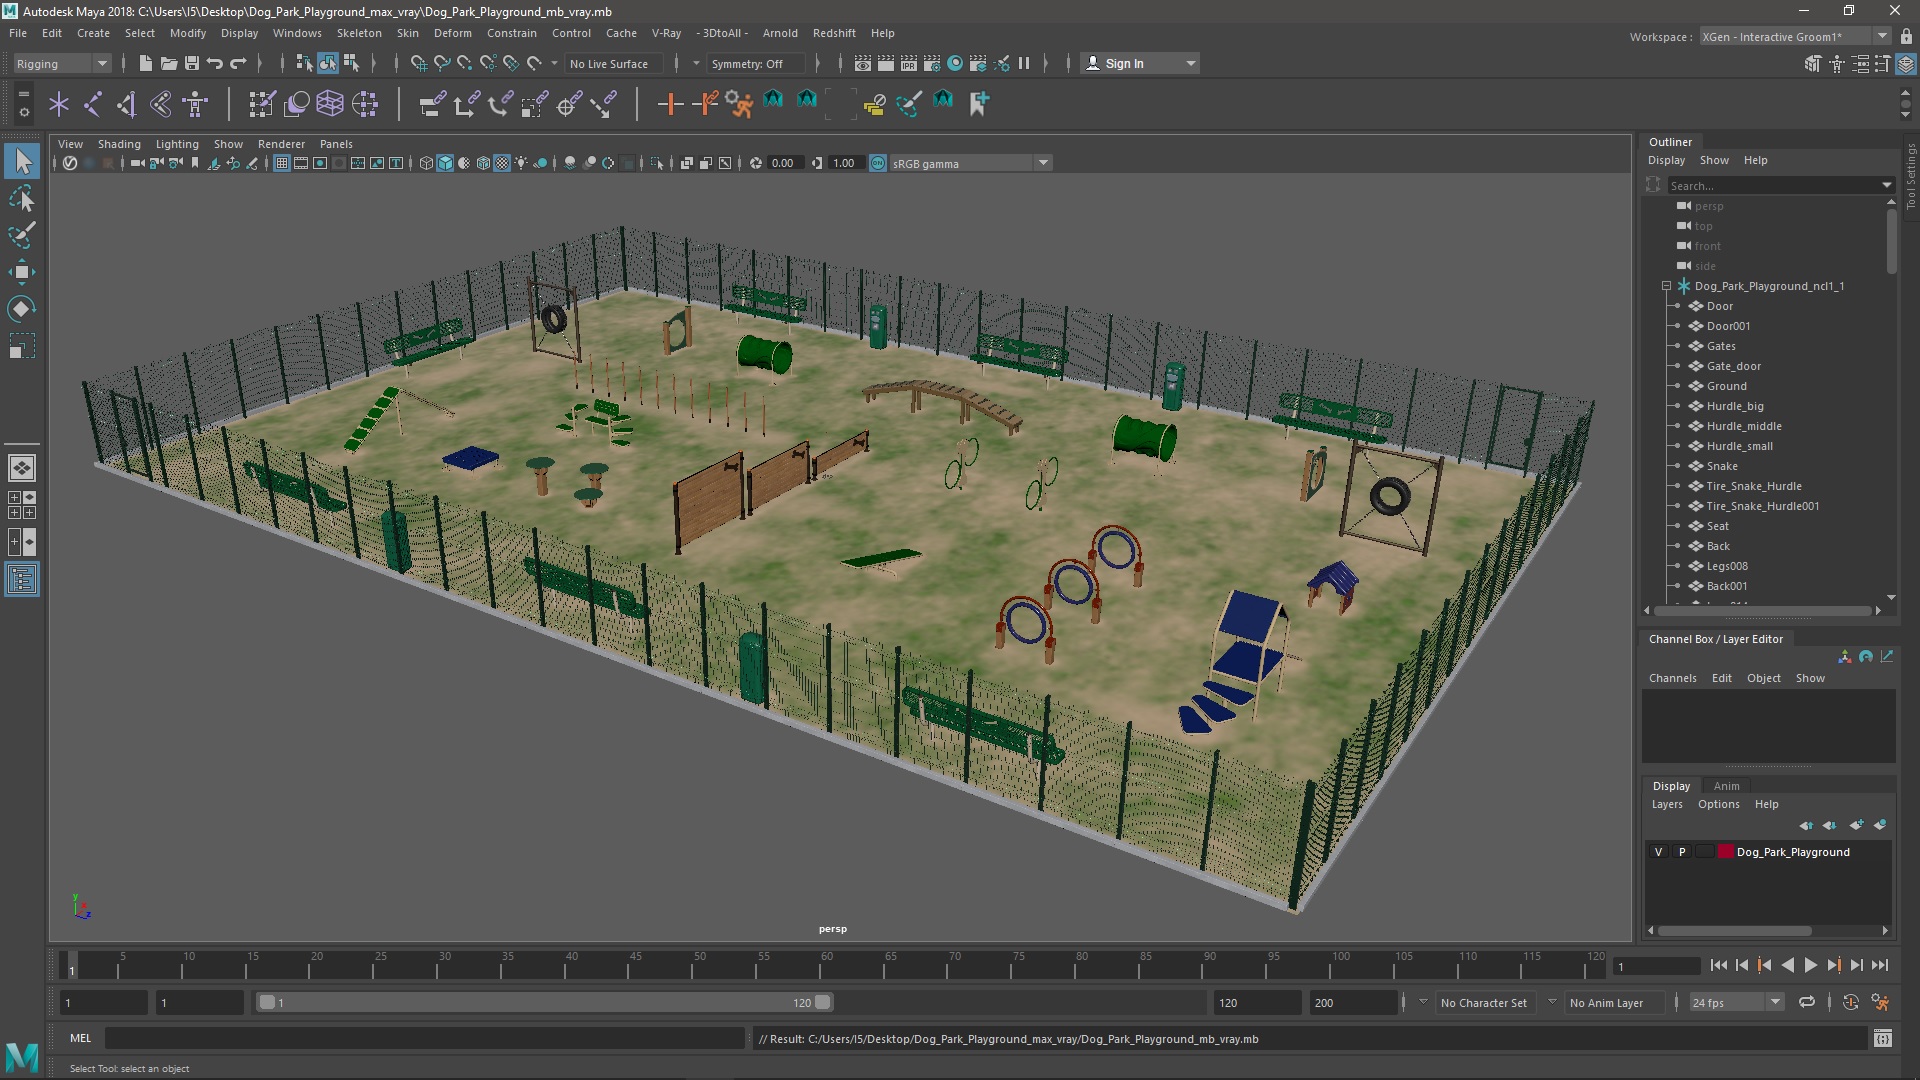Expand the Tire_Snake_Hurdle tree node
Viewport: 1920px width, 1080px height.
click(x=1676, y=485)
